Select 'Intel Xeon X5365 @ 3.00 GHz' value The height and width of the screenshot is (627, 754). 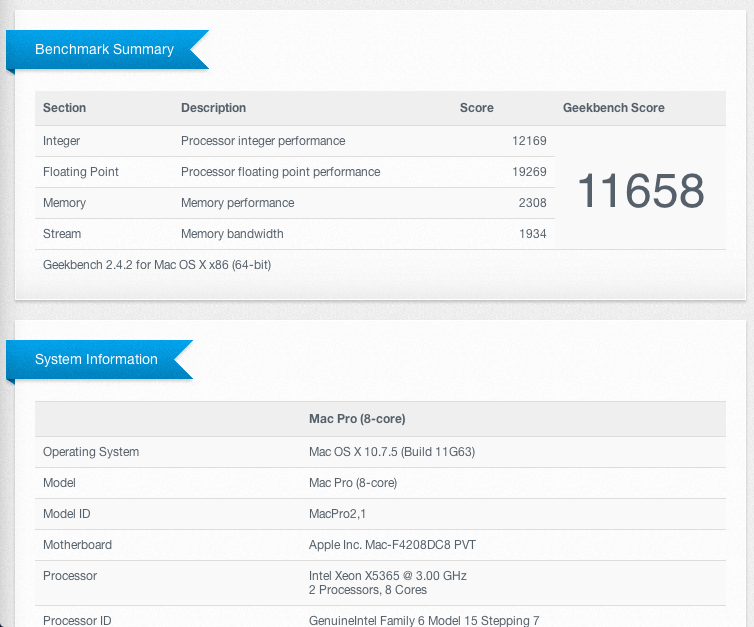coord(388,576)
